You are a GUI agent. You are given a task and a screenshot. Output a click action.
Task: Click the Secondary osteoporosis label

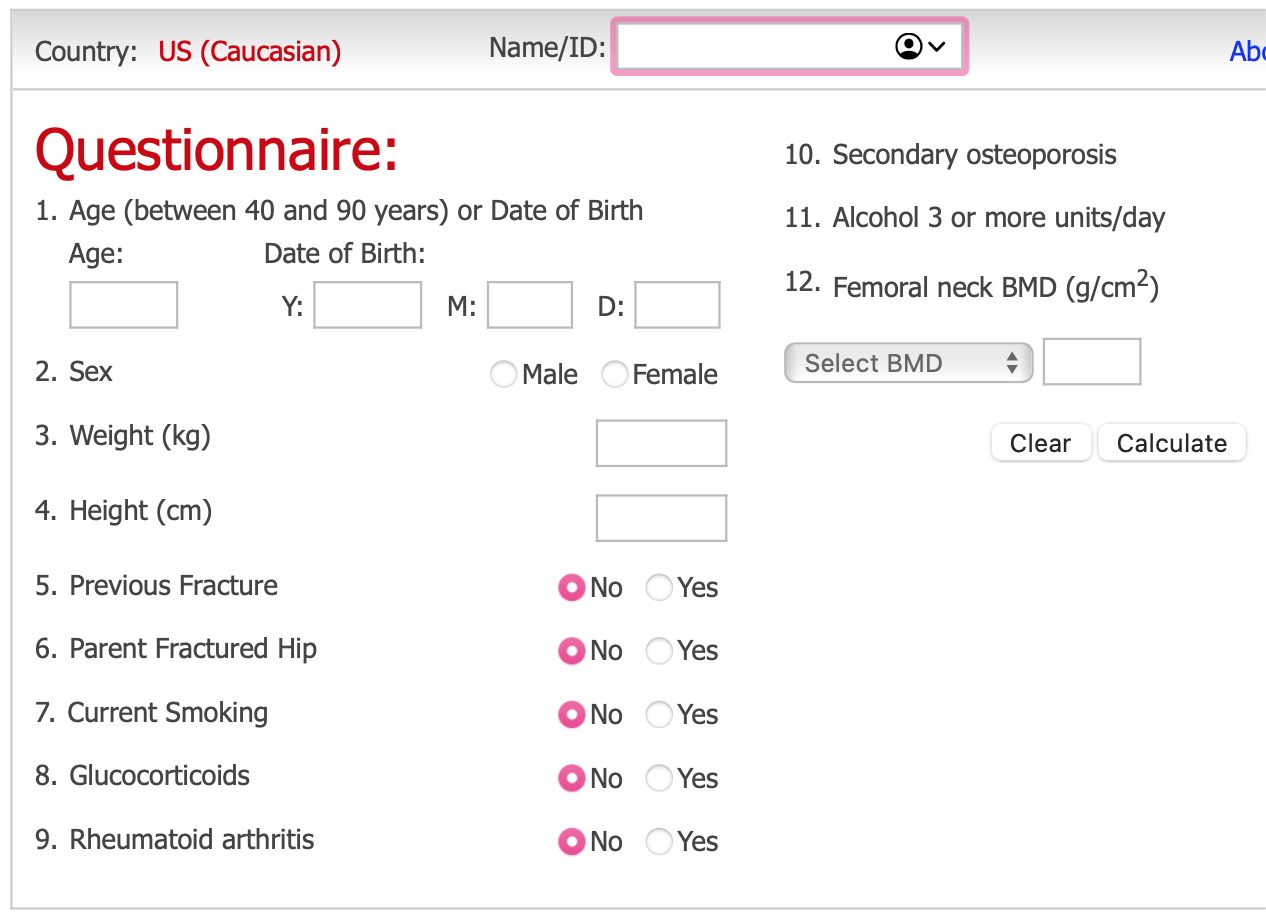tap(974, 155)
